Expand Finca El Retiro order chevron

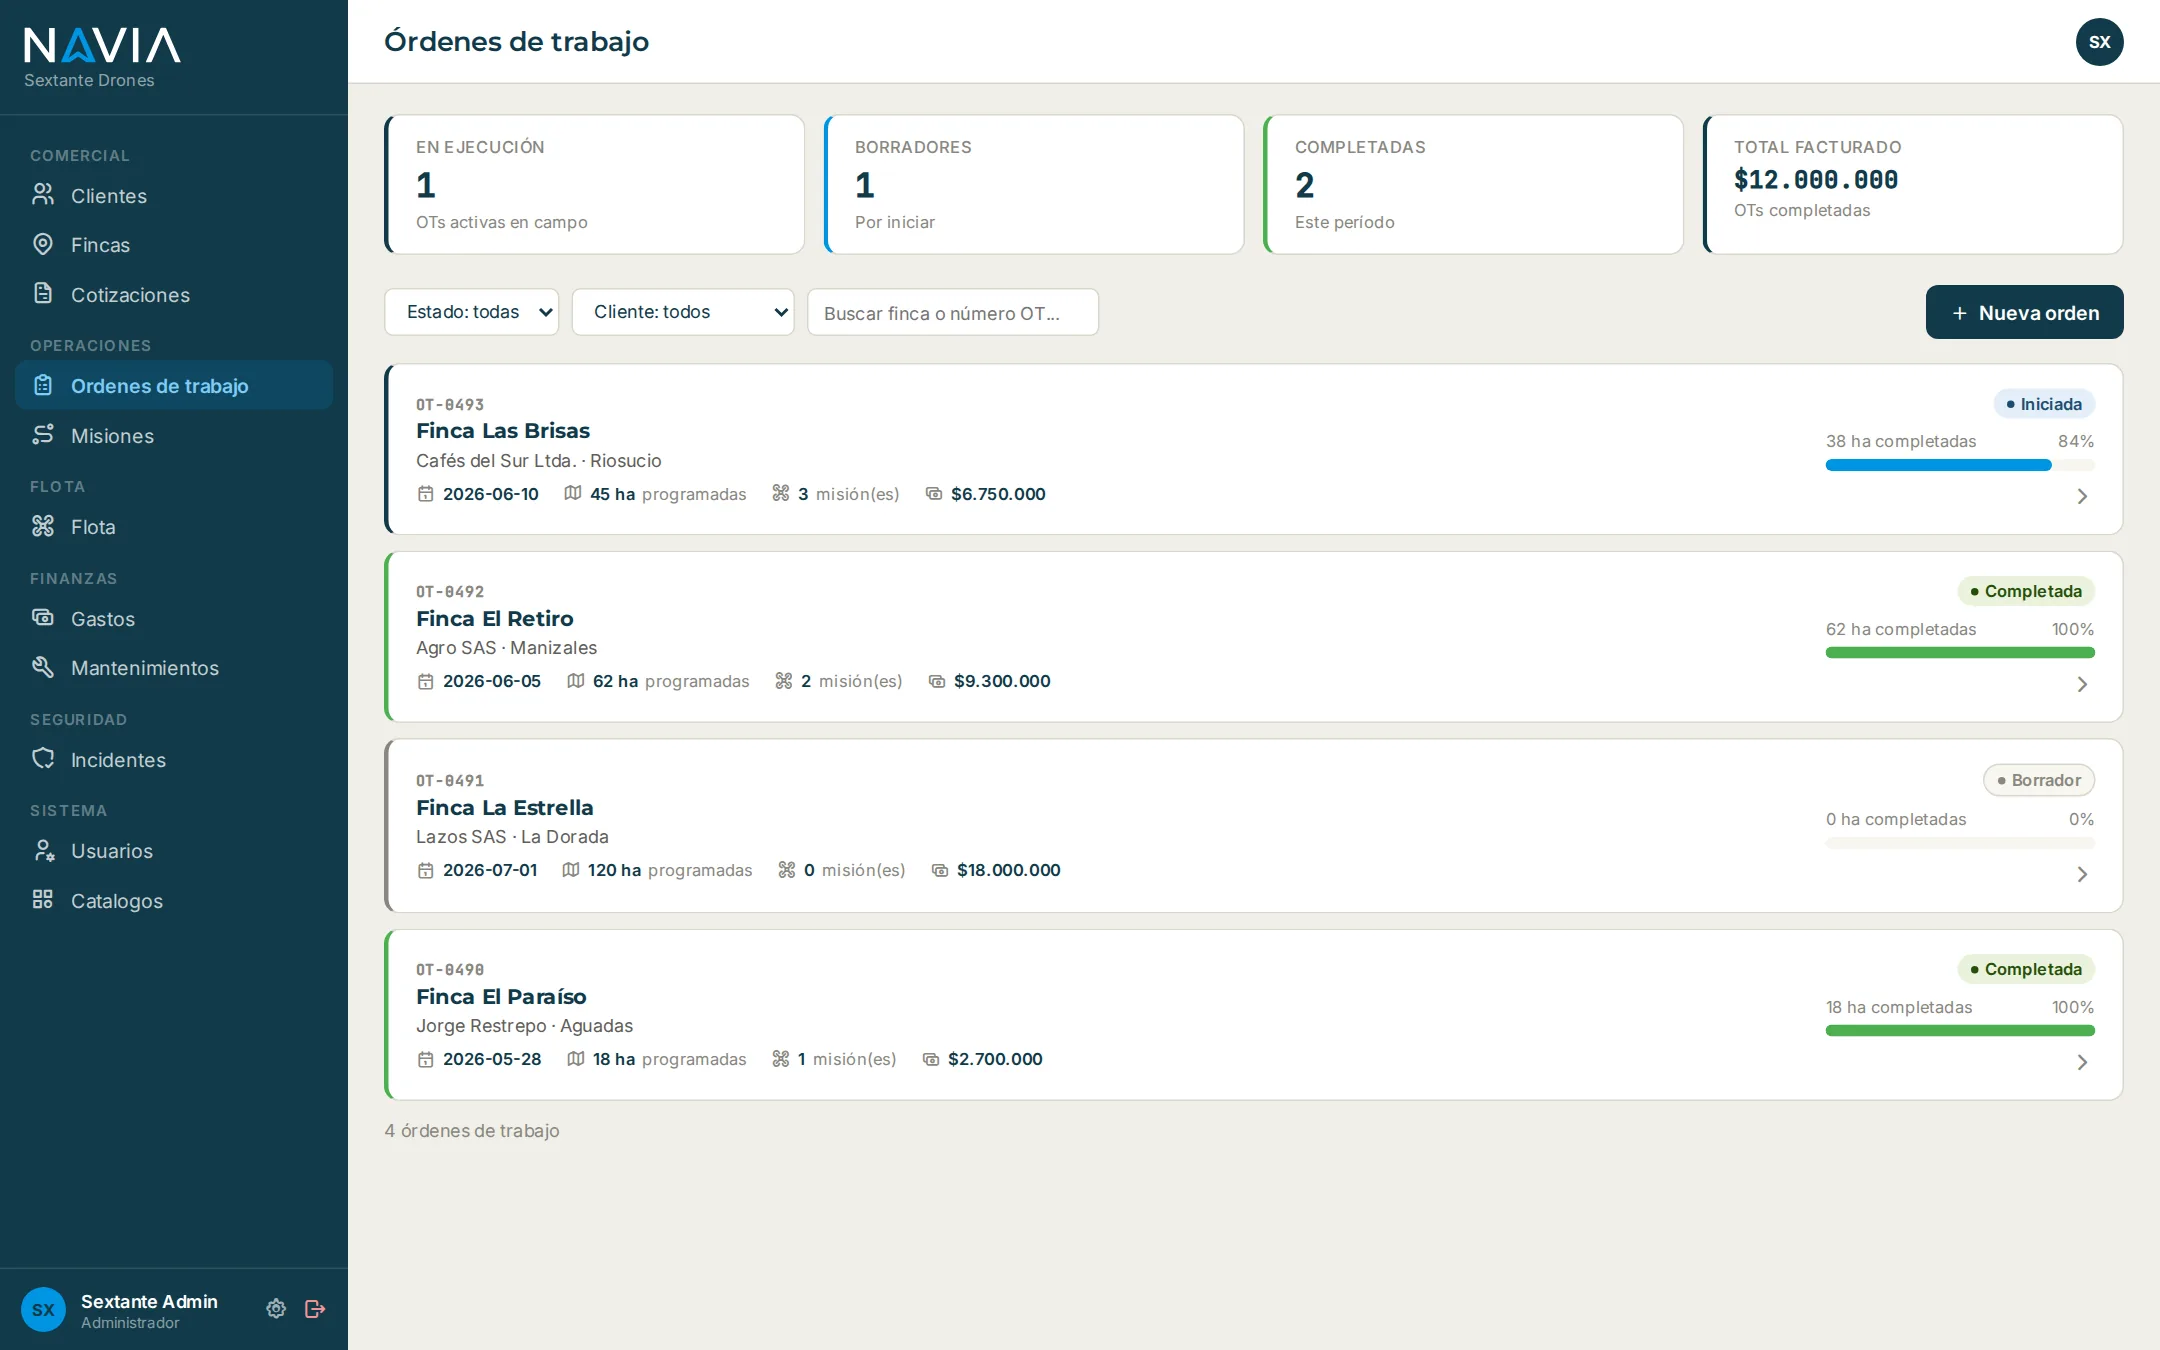(2082, 685)
